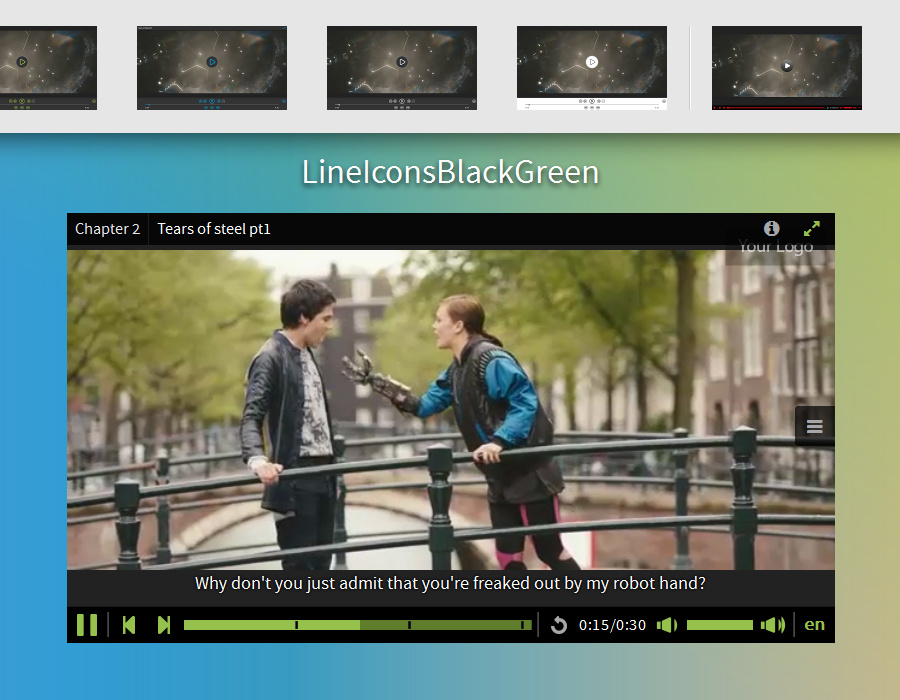Mute audio via the left speaker icon
The image size is (900, 700).
point(666,624)
